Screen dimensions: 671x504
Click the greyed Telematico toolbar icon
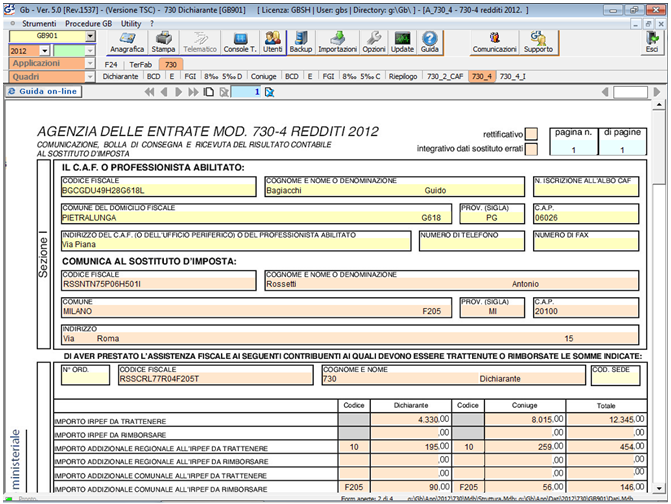(200, 42)
